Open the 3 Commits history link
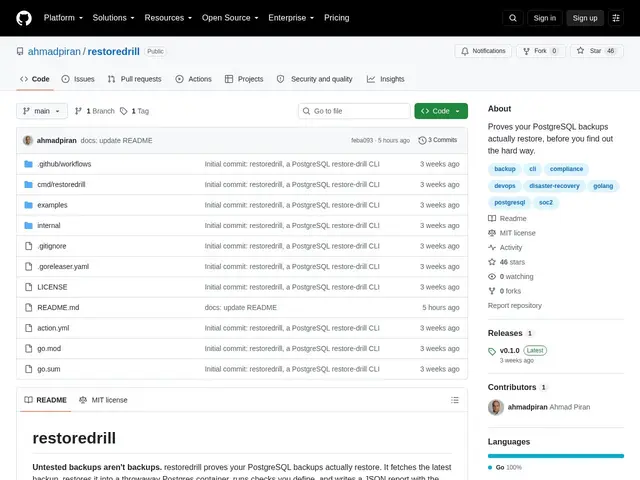Viewport: 640px width, 480px height. pyautogui.click(x=438, y=140)
